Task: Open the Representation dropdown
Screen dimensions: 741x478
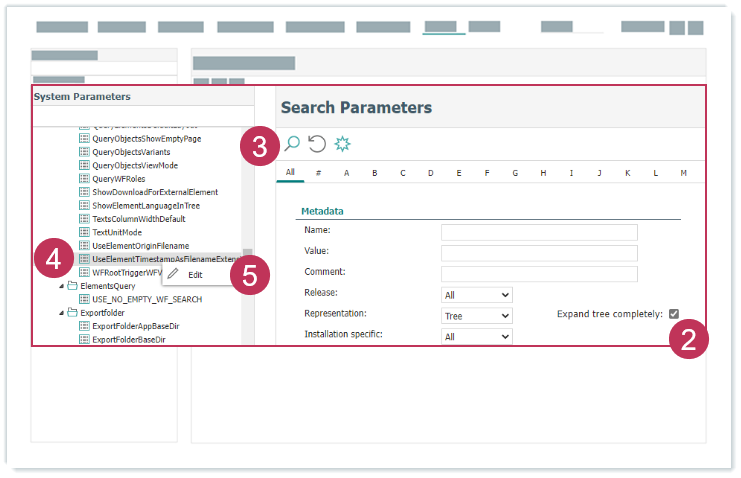Action: coord(476,316)
